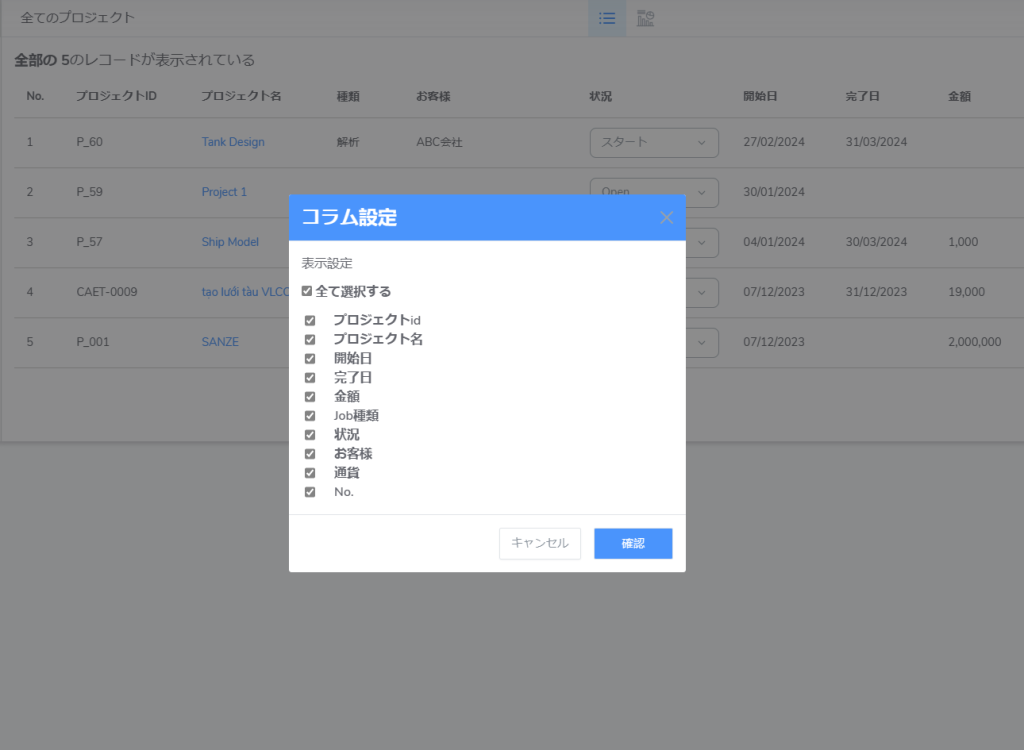Viewport: 1024px width, 750px height.
Task: Toggle the No. column checkbox
Action: coord(310,491)
